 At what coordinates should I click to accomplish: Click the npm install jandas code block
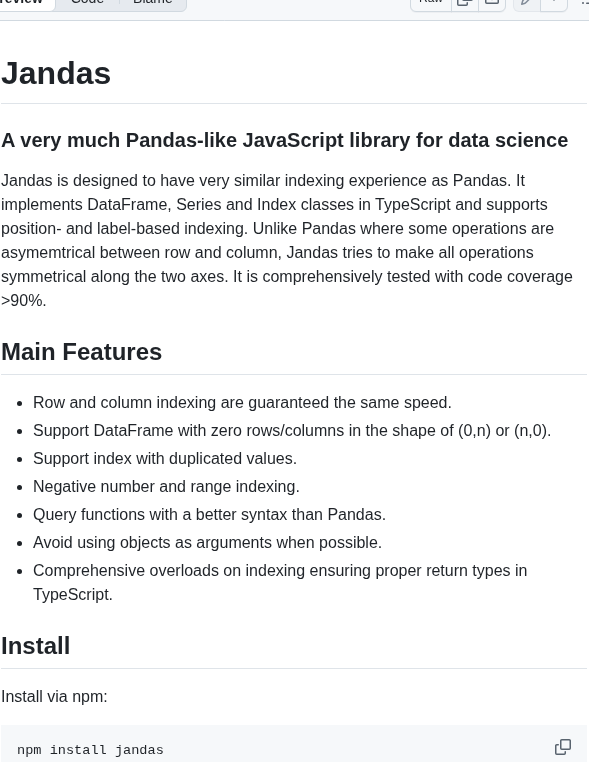294,746
